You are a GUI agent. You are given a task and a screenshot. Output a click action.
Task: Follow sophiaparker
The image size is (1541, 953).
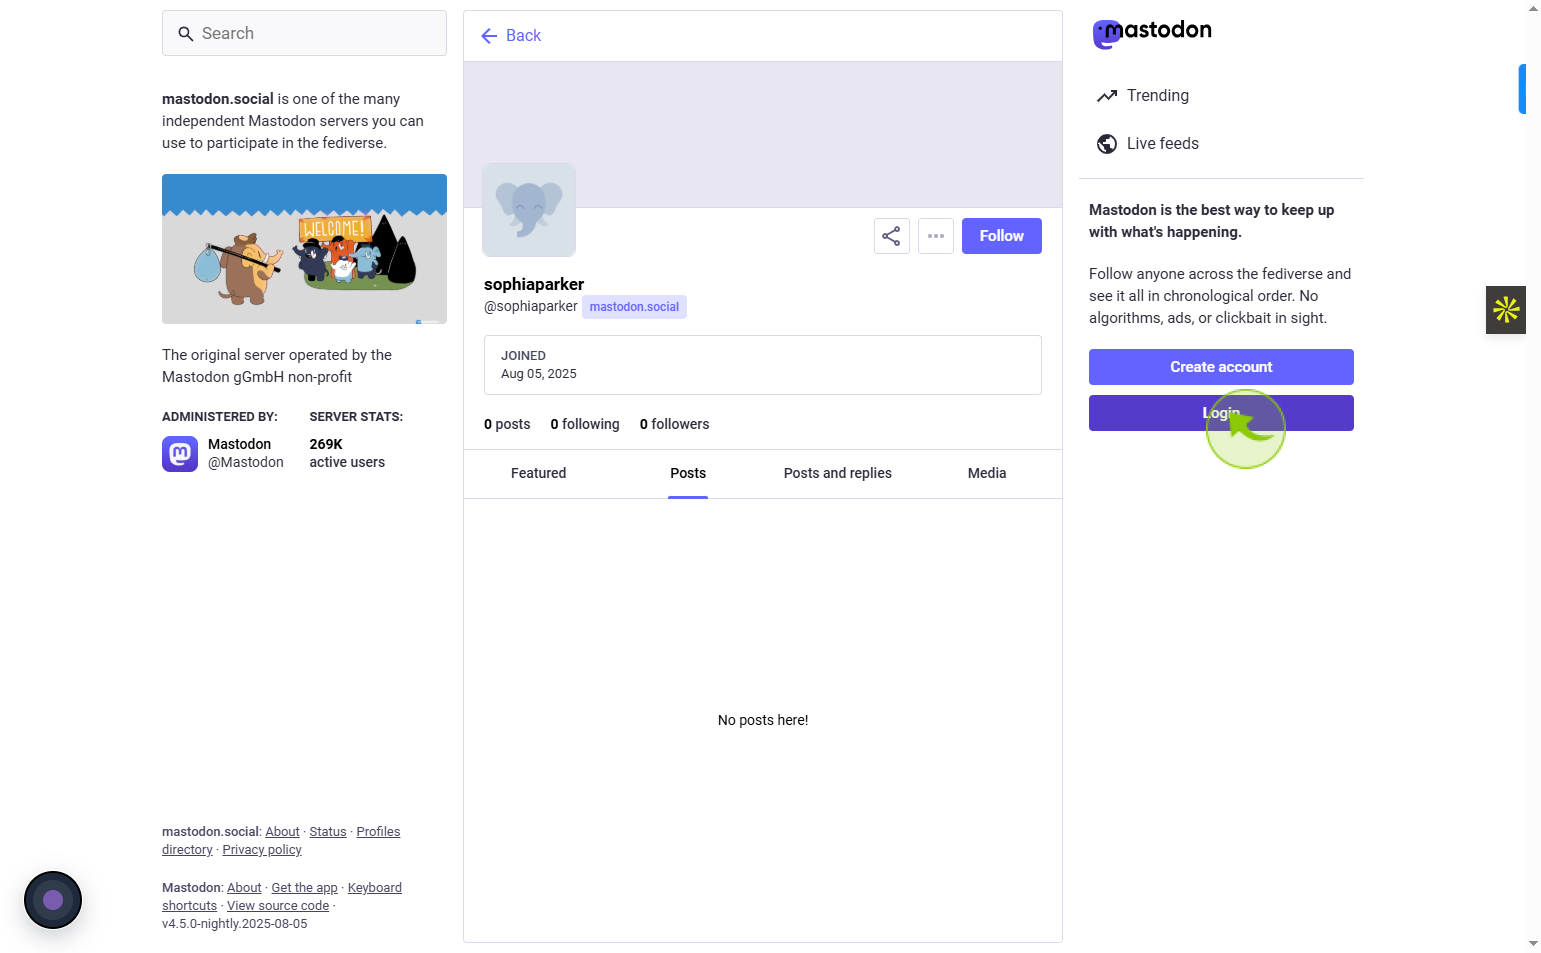[1001, 236]
